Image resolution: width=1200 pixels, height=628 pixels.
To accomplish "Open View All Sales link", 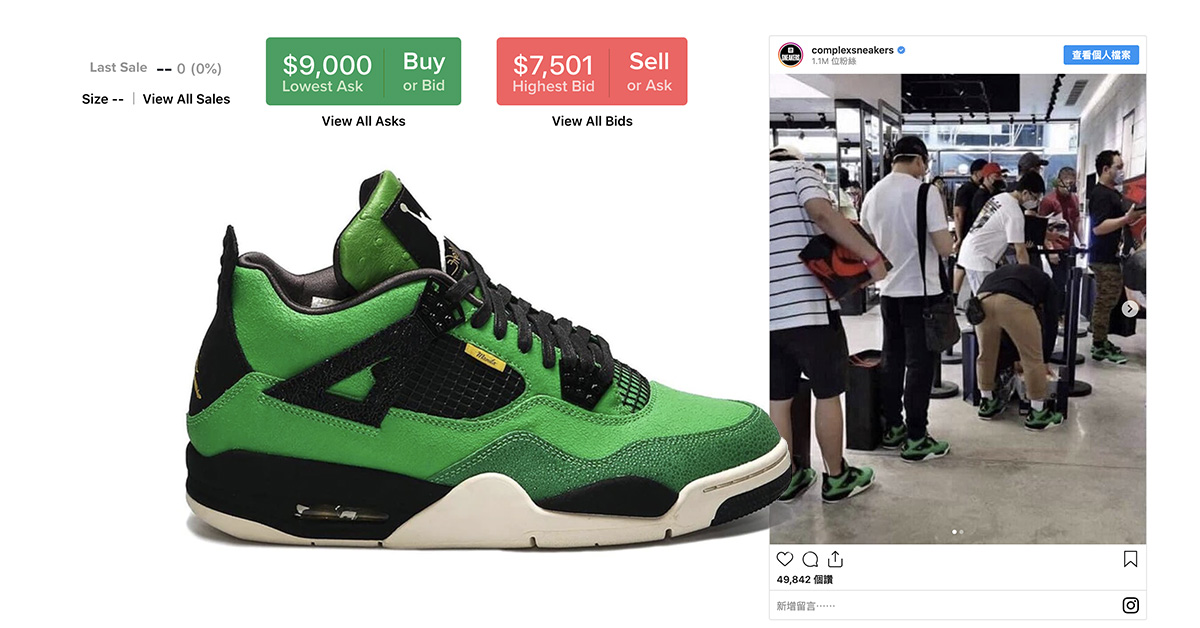I will point(186,99).
